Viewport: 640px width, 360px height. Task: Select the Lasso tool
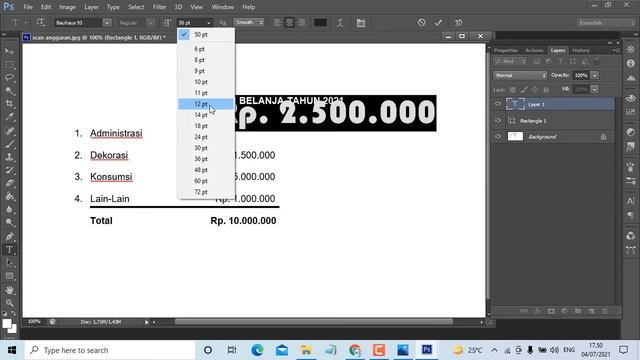point(9,78)
